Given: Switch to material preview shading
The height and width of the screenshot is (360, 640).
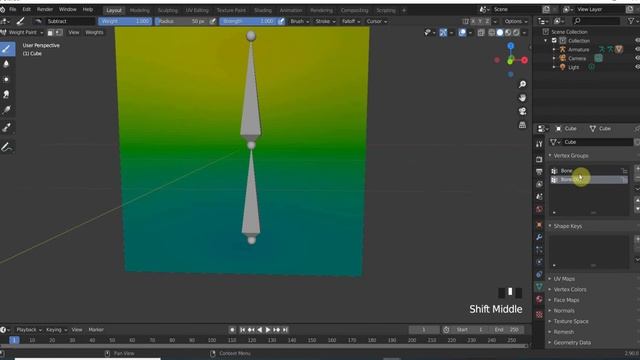Looking at the screenshot, I should point(508,33).
